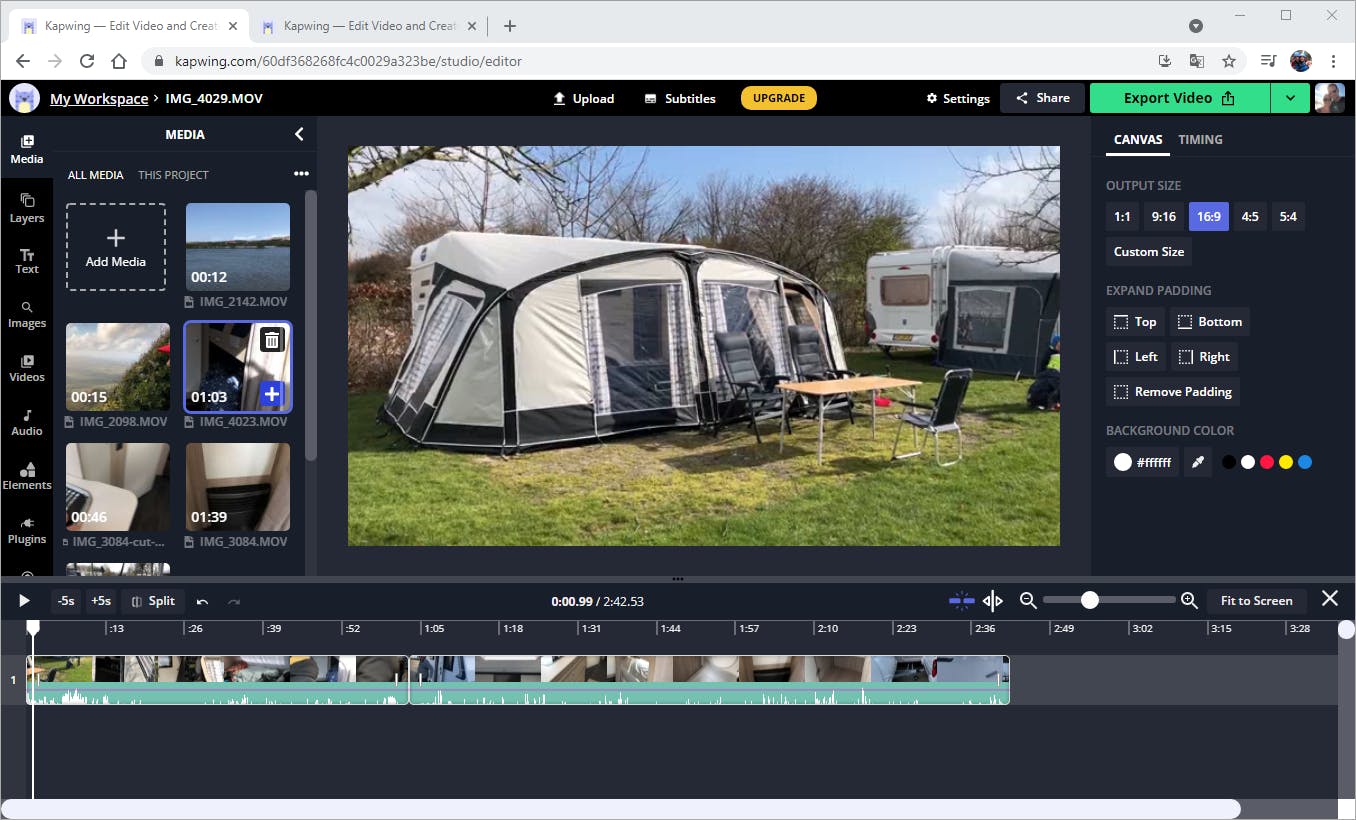Show the All Media tab
The width and height of the screenshot is (1356, 820).
point(96,175)
